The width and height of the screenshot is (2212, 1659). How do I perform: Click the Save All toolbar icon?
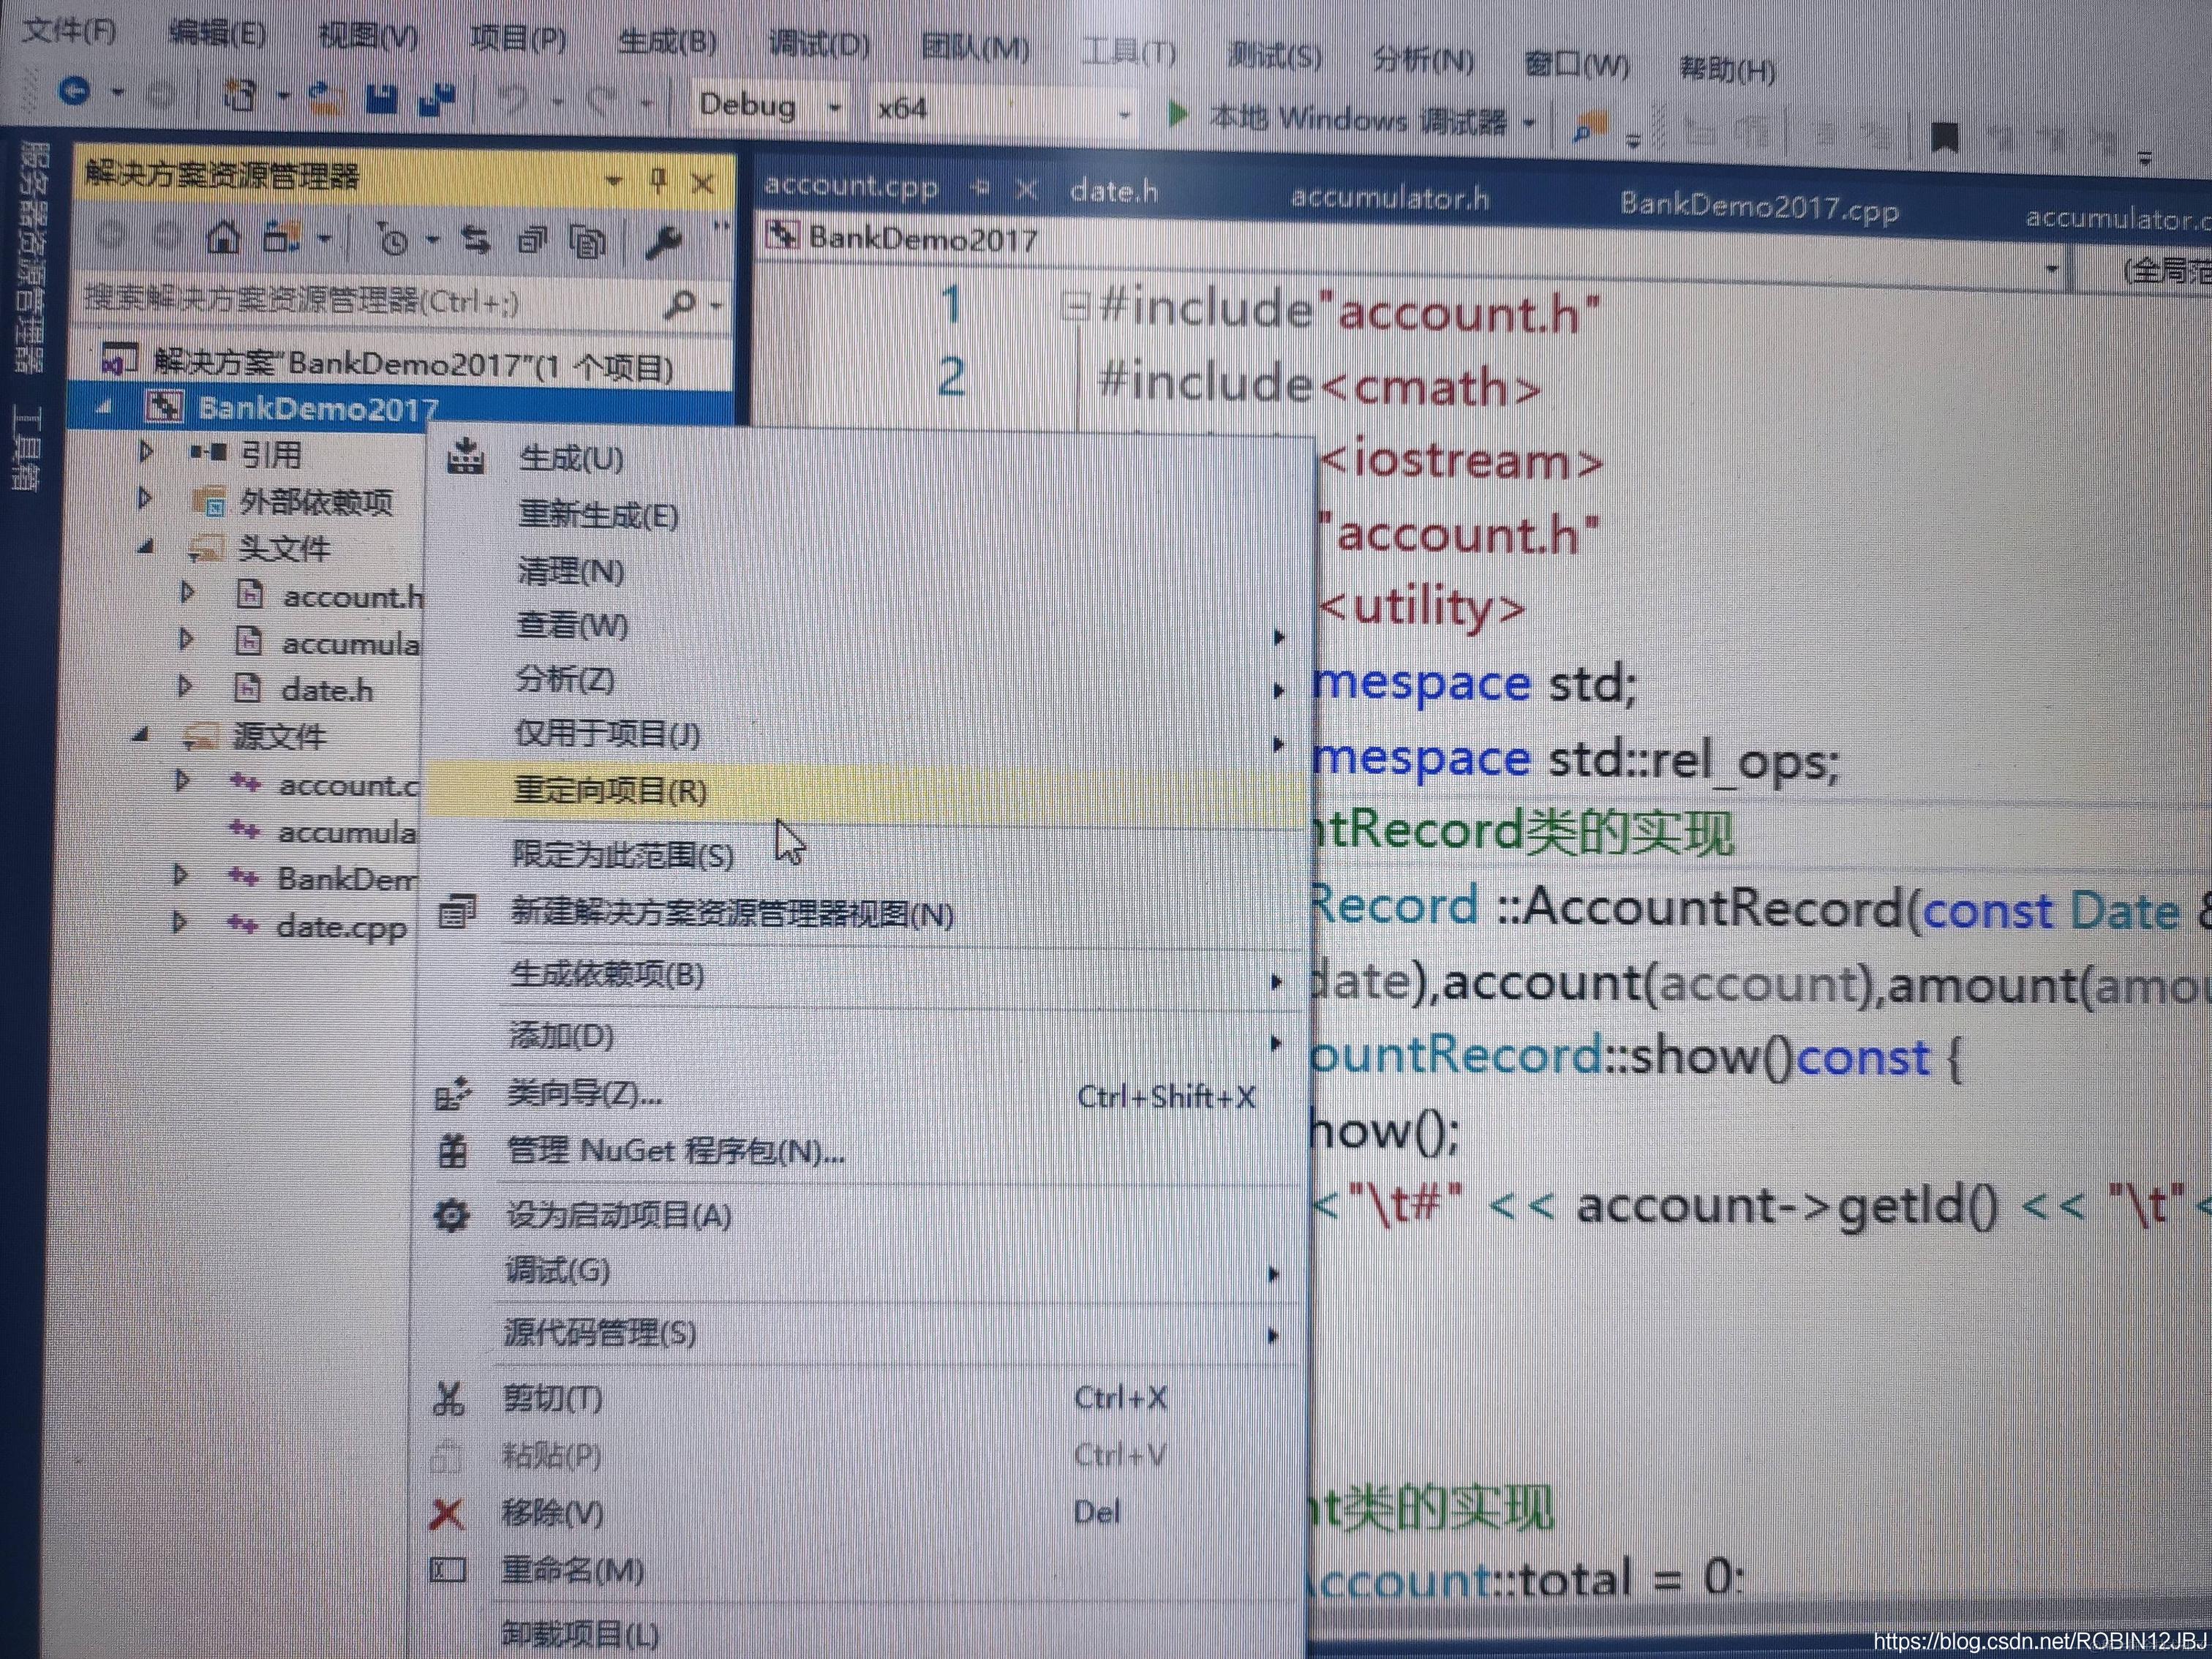pos(436,99)
